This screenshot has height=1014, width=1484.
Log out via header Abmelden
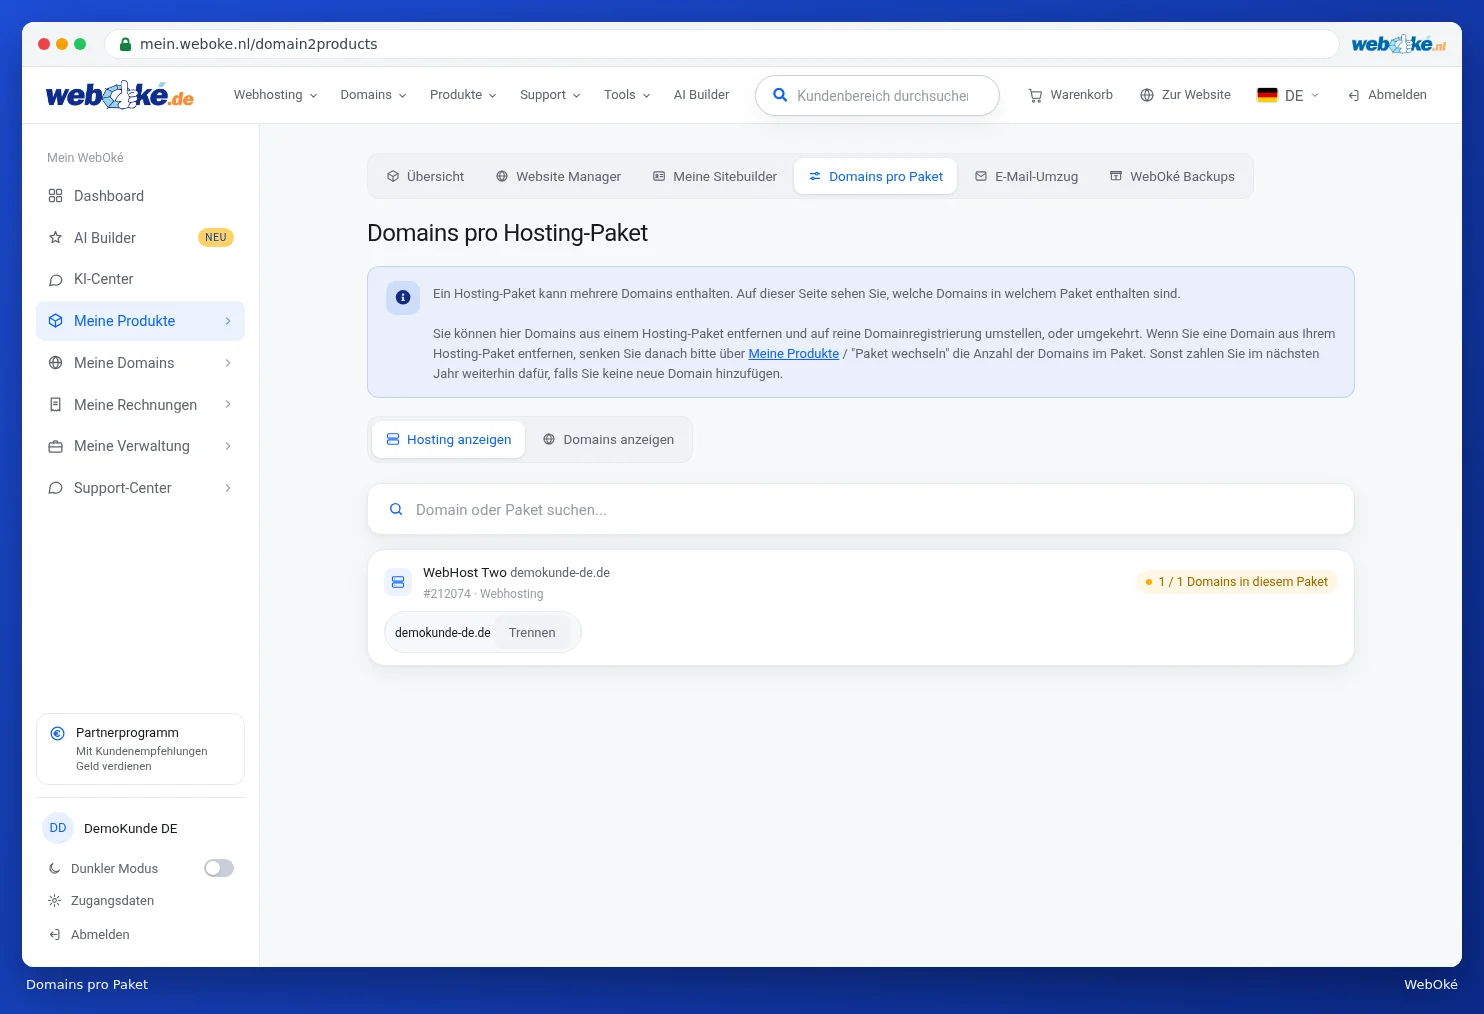point(1387,95)
